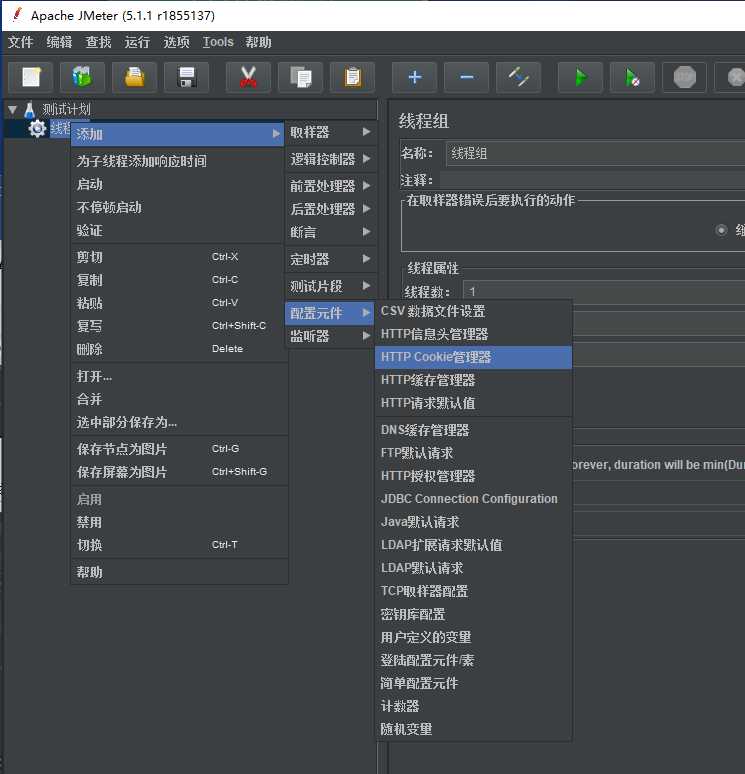The height and width of the screenshot is (774, 745).
Task: Select HTTP缓存管理器 entry
Action: [x=473, y=380]
